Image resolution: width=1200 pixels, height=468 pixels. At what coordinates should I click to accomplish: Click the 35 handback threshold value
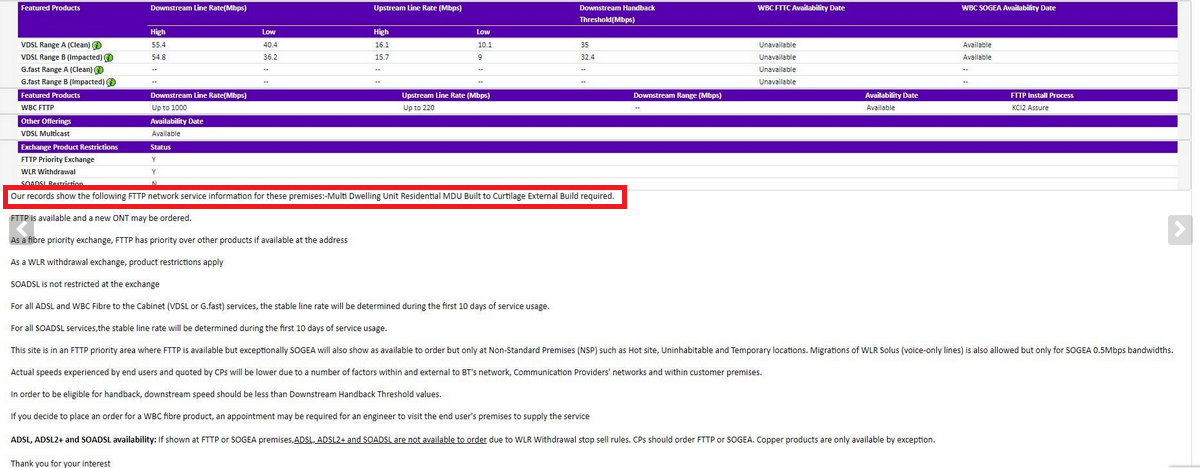coord(584,45)
